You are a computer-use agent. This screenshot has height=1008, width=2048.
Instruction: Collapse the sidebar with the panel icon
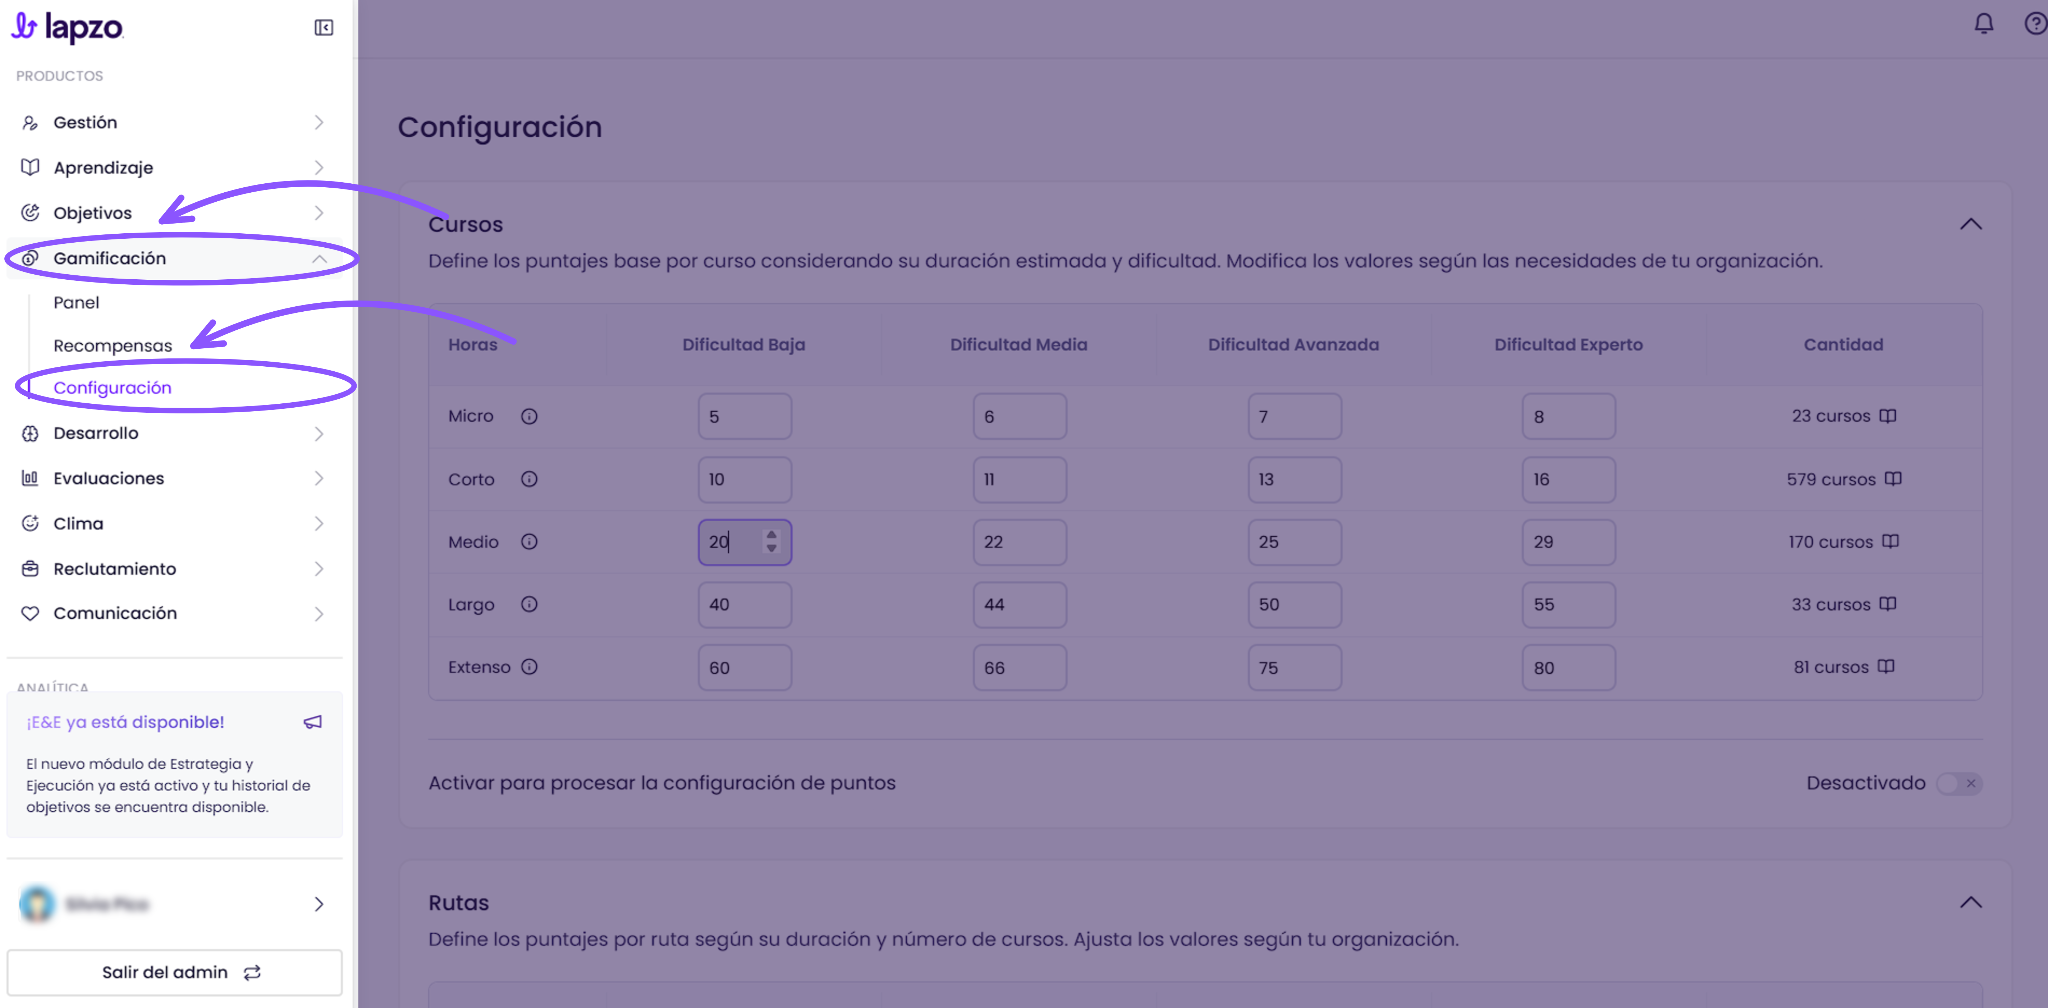(x=324, y=27)
